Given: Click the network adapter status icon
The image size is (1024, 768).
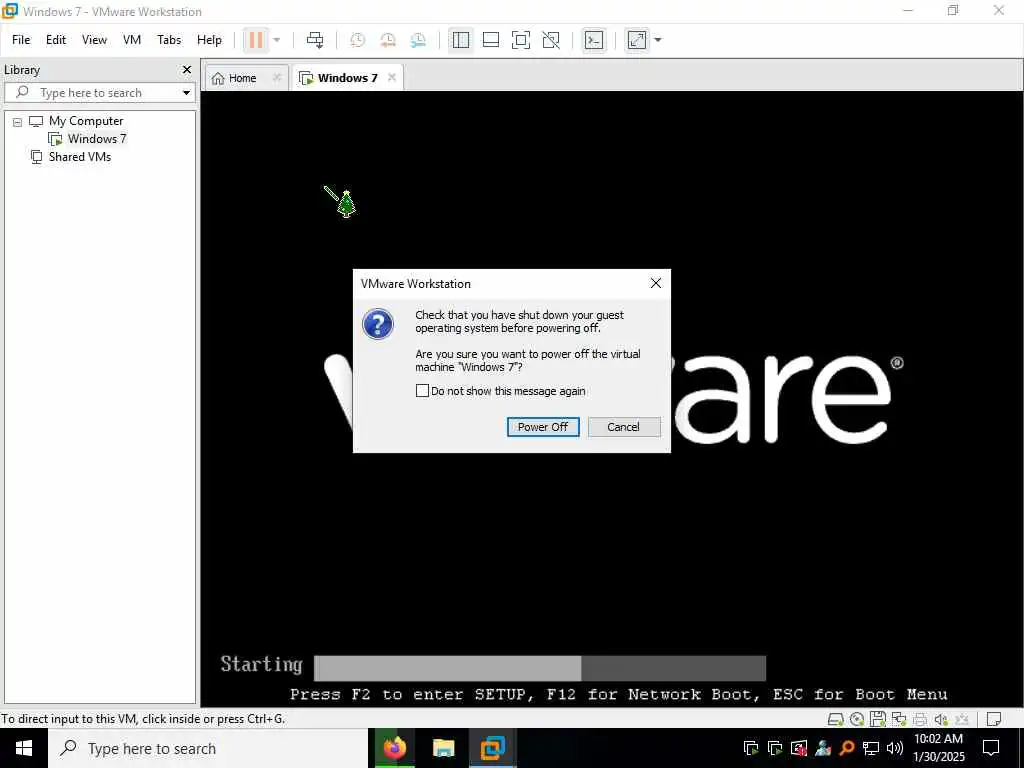Looking at the screenshot, I should click(x=899, y=719).
